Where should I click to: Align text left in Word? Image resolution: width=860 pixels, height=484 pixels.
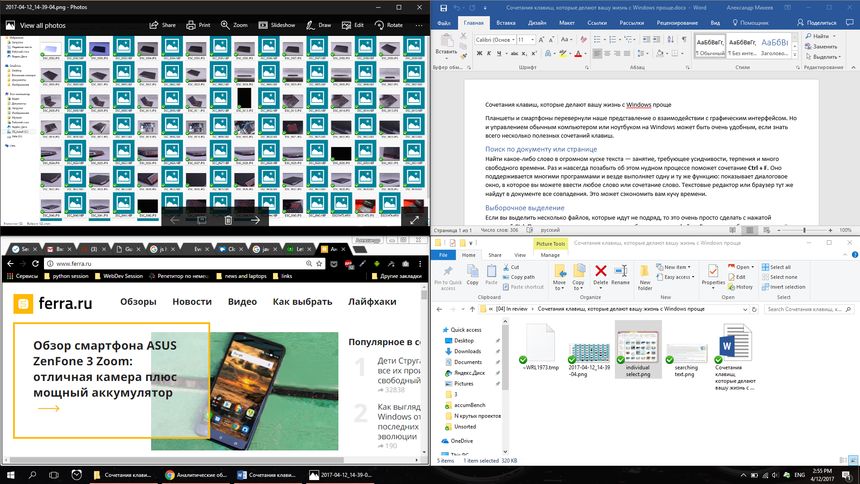(x=597, y=54)
